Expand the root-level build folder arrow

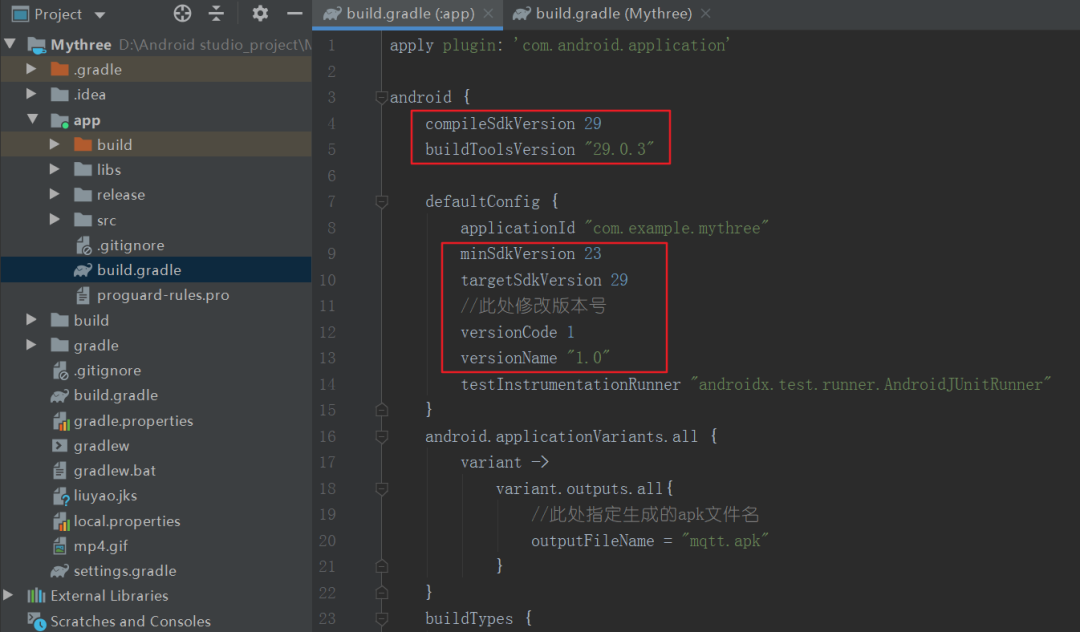(31, 319)
